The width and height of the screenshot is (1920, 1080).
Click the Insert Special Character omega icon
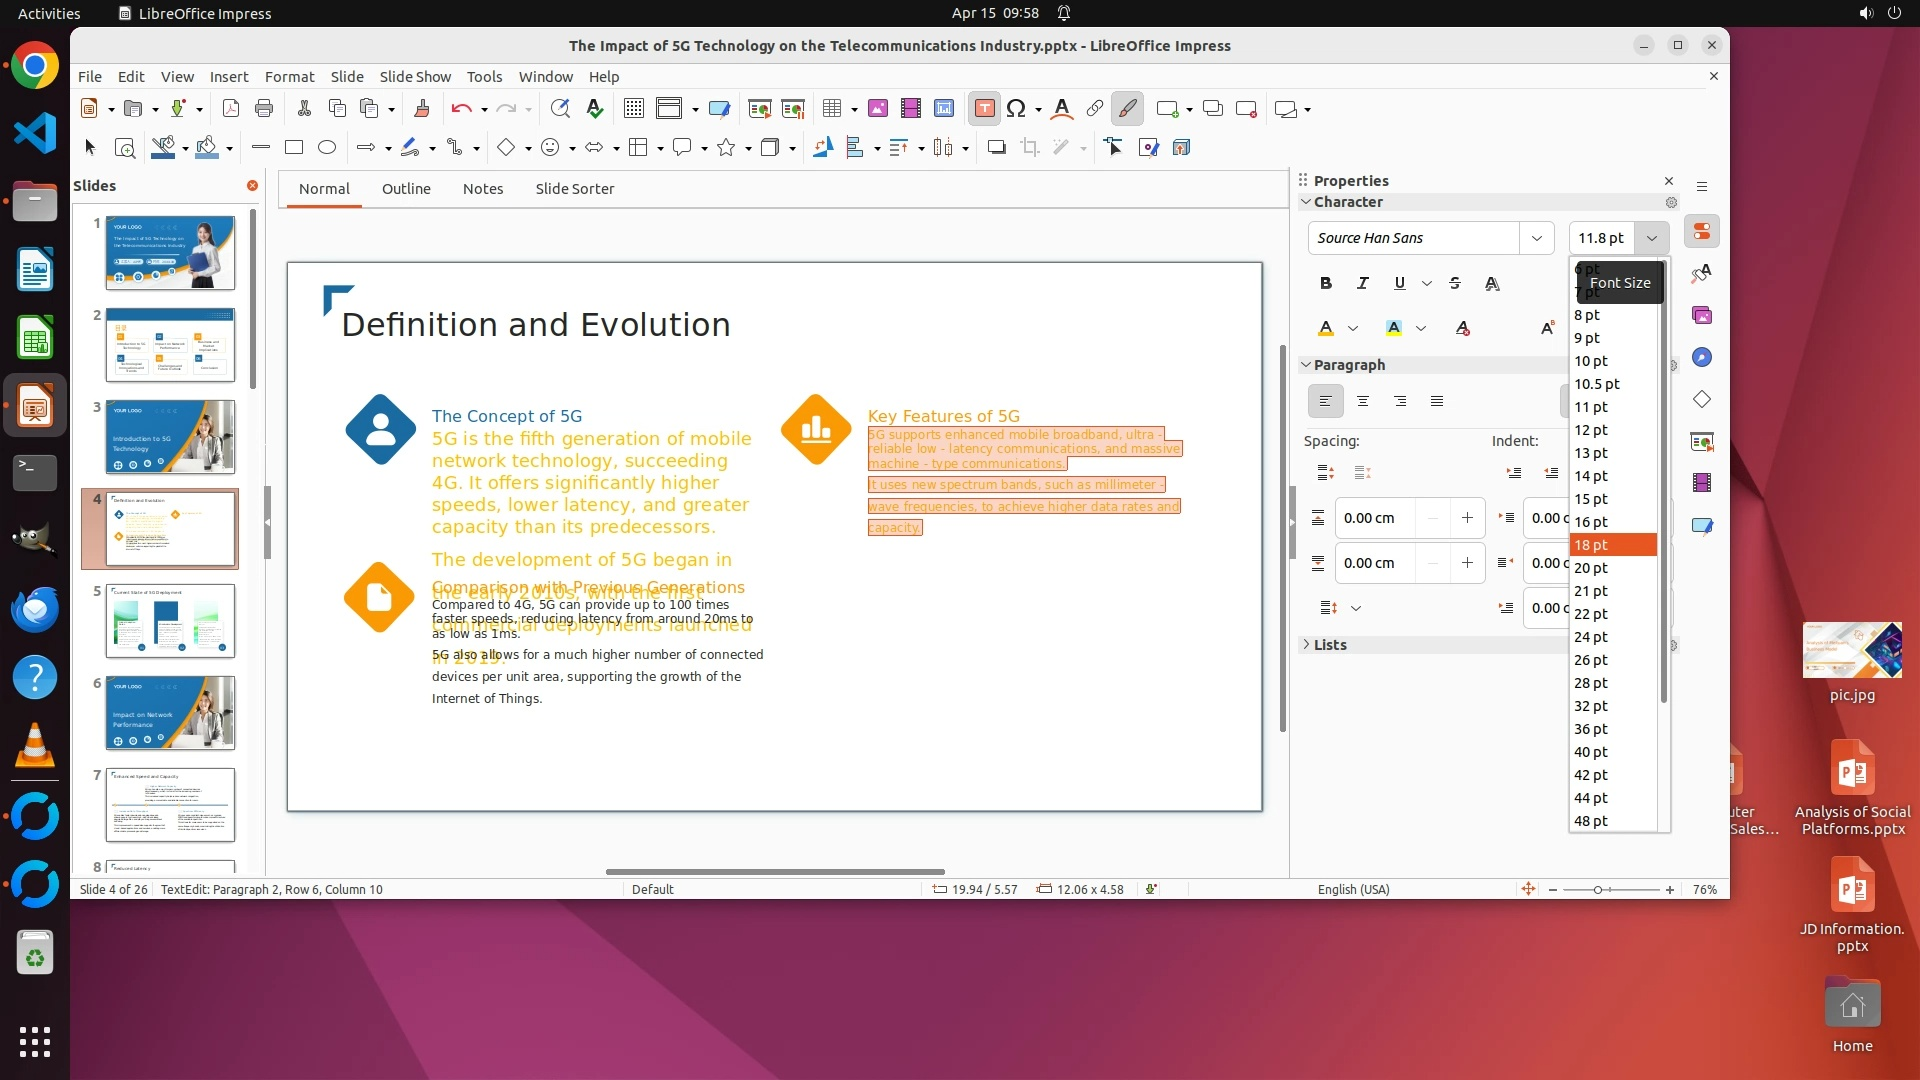pos(1016,109)
